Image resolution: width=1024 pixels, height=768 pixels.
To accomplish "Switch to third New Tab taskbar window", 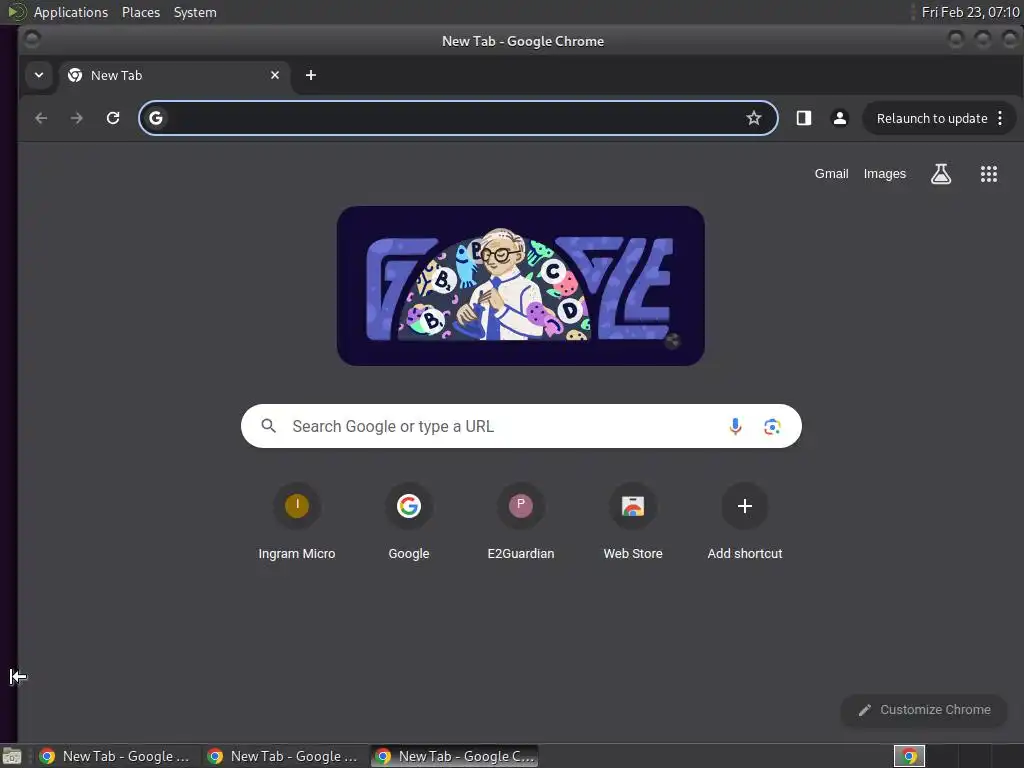I will tap(455, 756).
